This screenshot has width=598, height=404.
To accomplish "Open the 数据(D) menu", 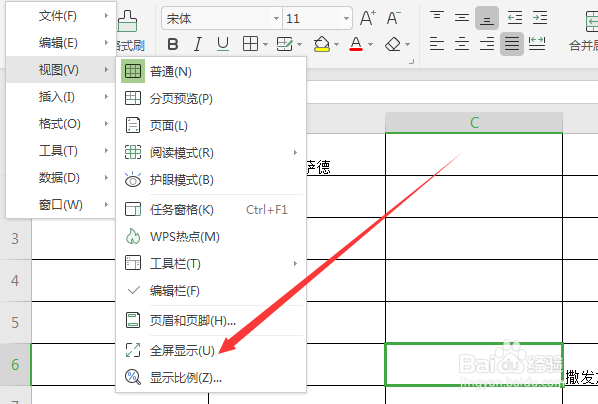I will (x=61, y=178).
